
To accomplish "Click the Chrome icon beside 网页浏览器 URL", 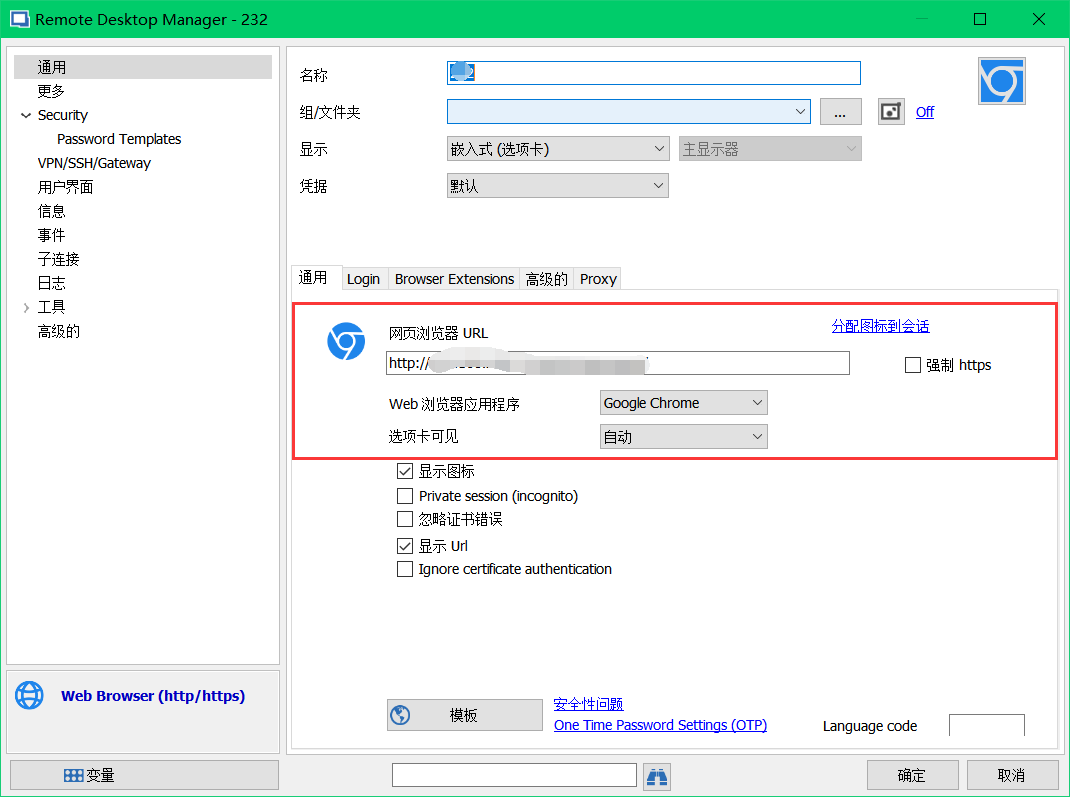I will 345,341.
